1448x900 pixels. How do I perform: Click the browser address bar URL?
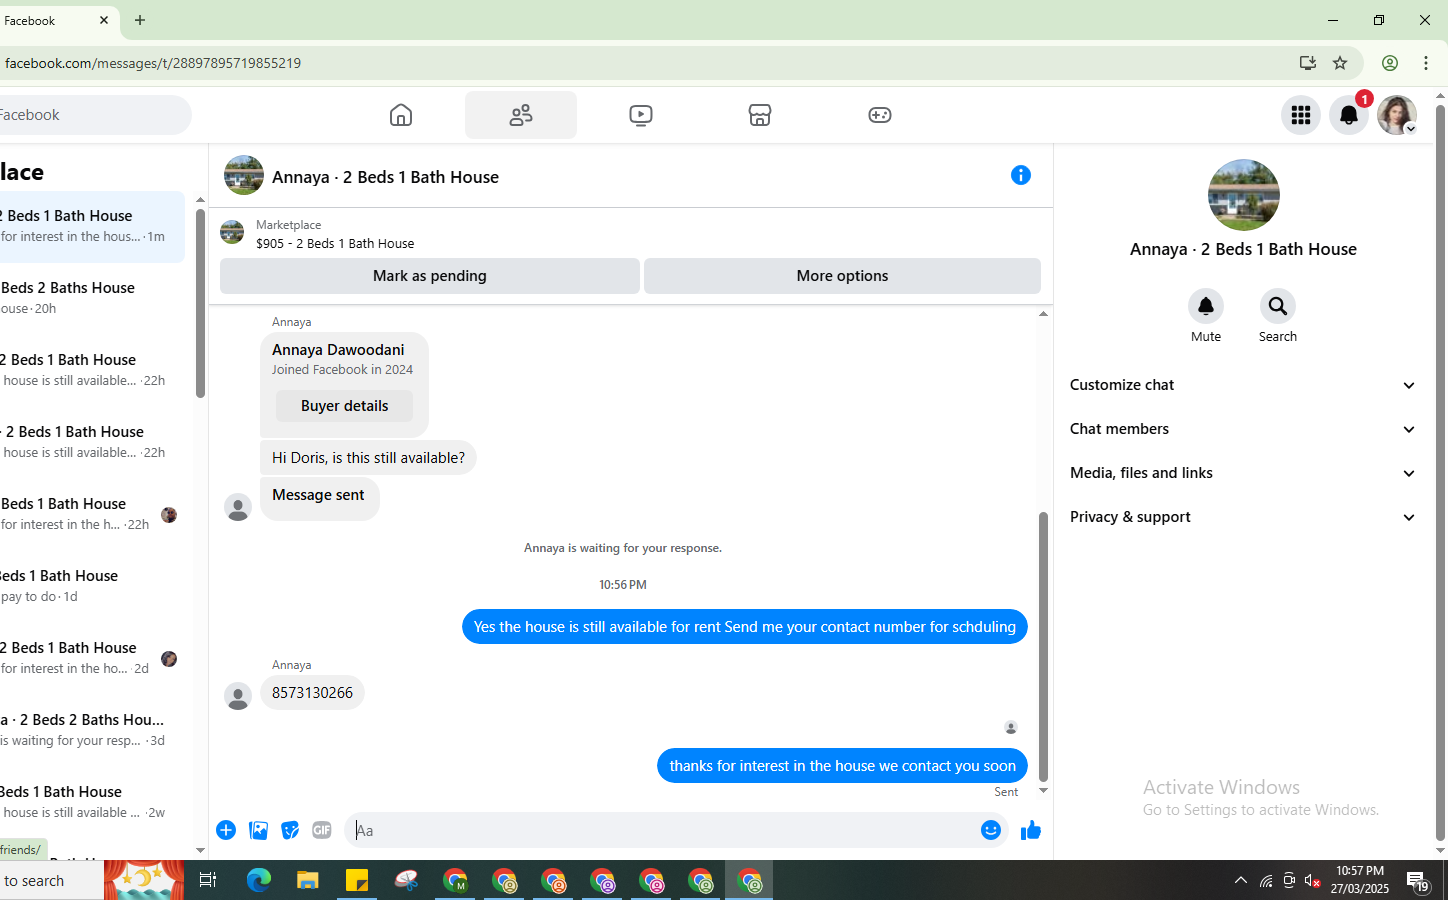pyautogui.click(x=152, y=63)
